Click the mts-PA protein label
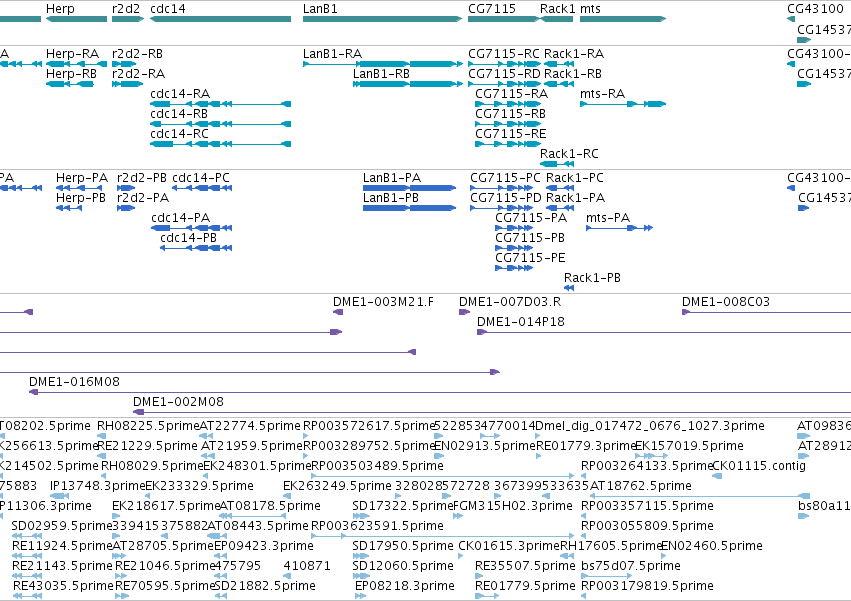The width and height of the screenshot is (851, 601). 608,218
